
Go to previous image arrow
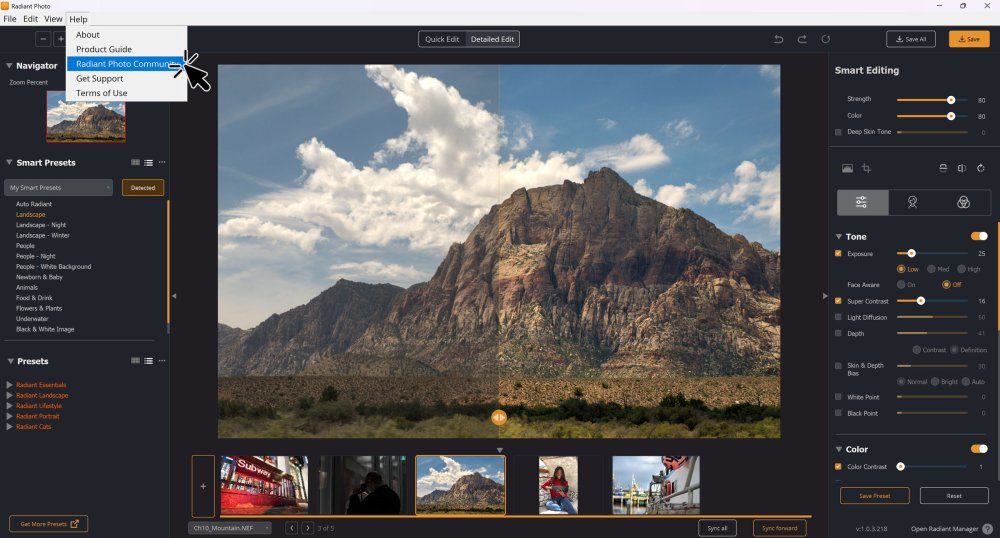[291, 528]
